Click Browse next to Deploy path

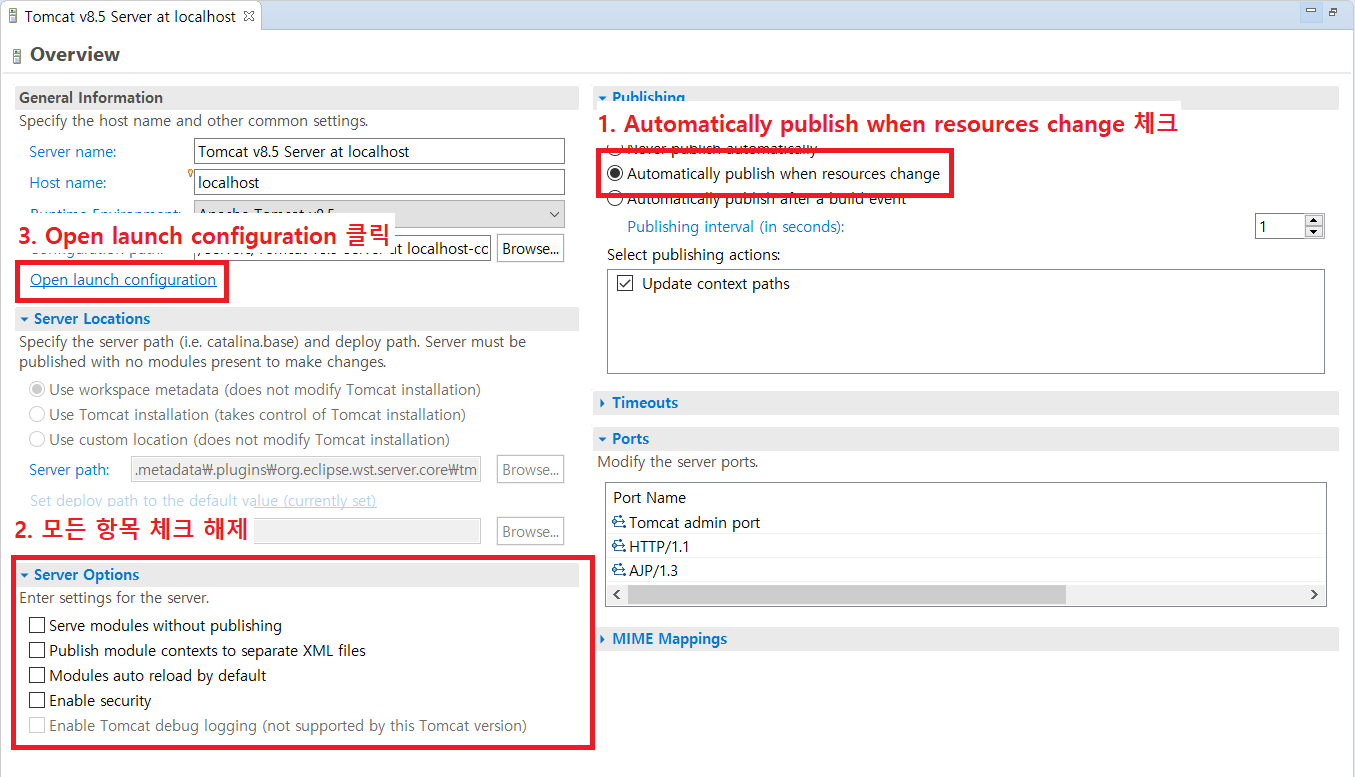tap(530, 531)
